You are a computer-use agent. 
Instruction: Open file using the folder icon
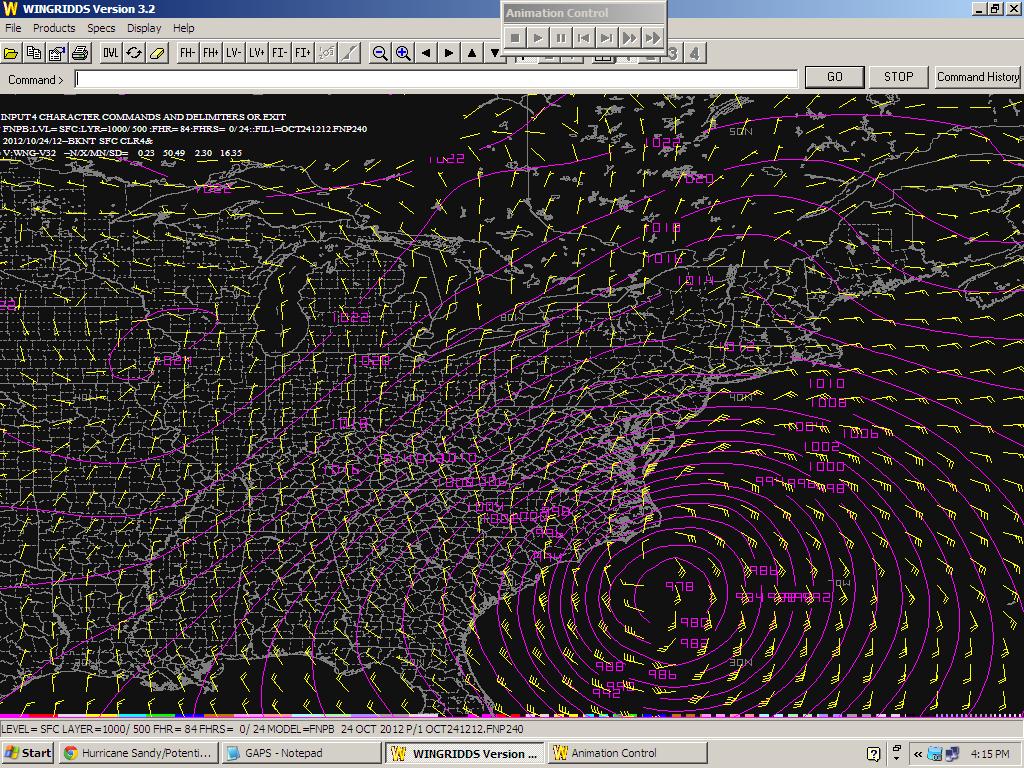tap(11, 53)
